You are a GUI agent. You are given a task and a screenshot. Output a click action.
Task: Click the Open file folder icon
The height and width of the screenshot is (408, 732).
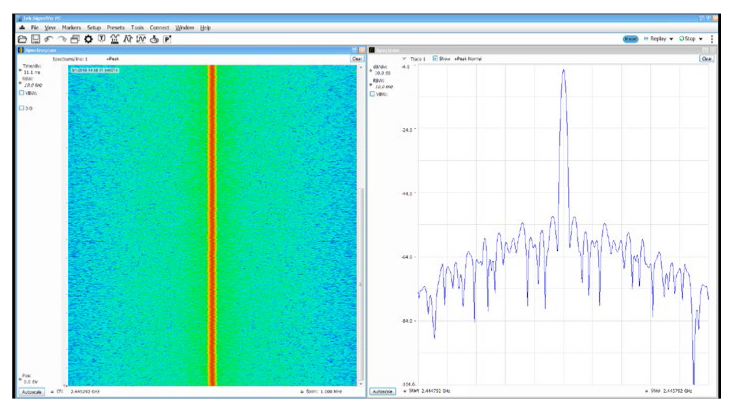point(22,38)
